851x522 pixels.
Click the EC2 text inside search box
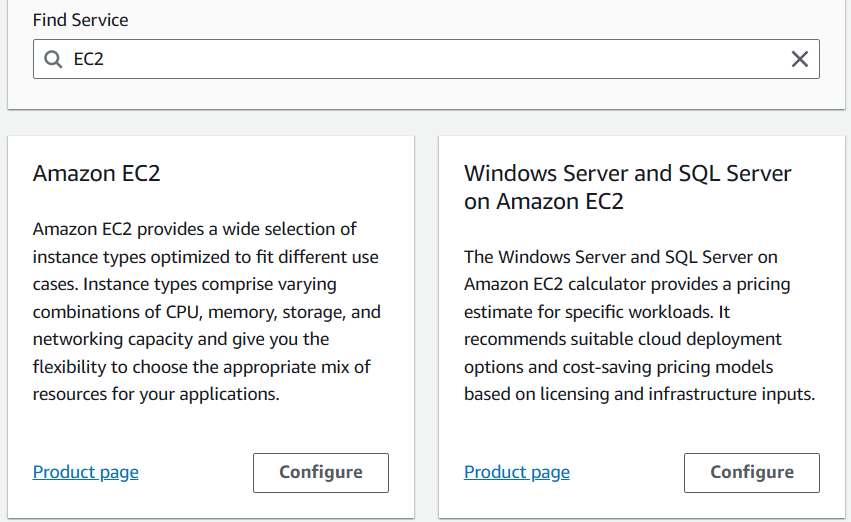pyautogui.click(x=88, y=59)
